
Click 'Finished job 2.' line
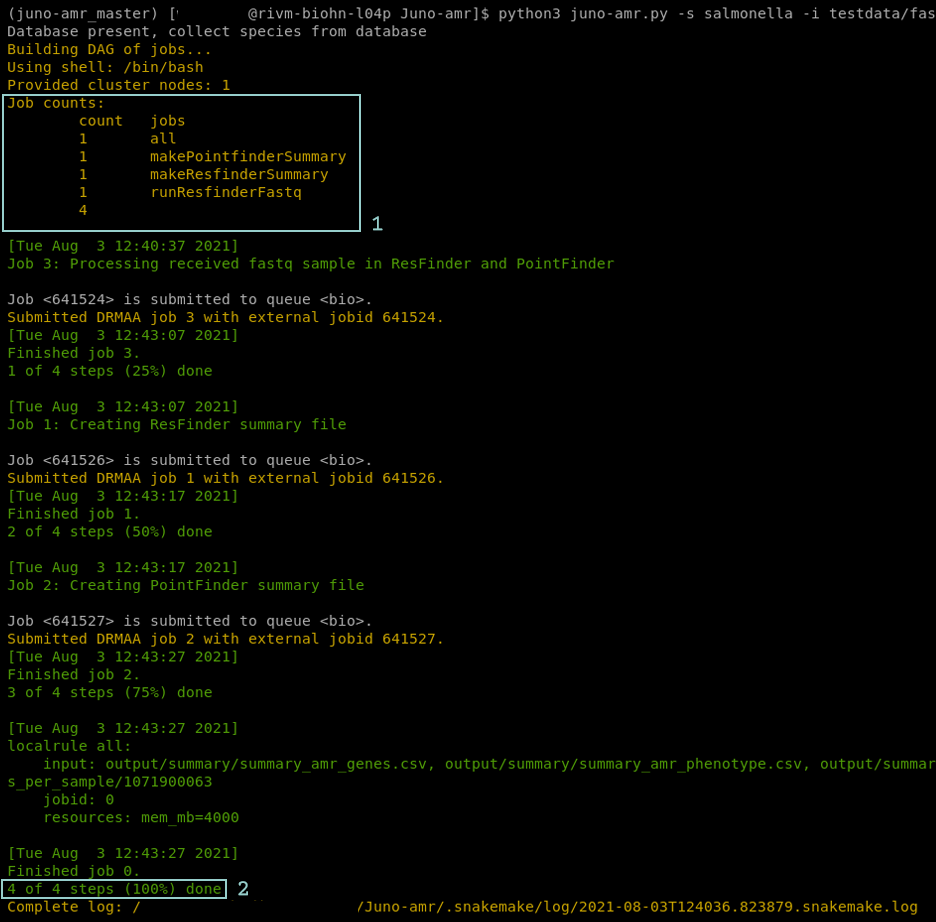pos(73,675)
